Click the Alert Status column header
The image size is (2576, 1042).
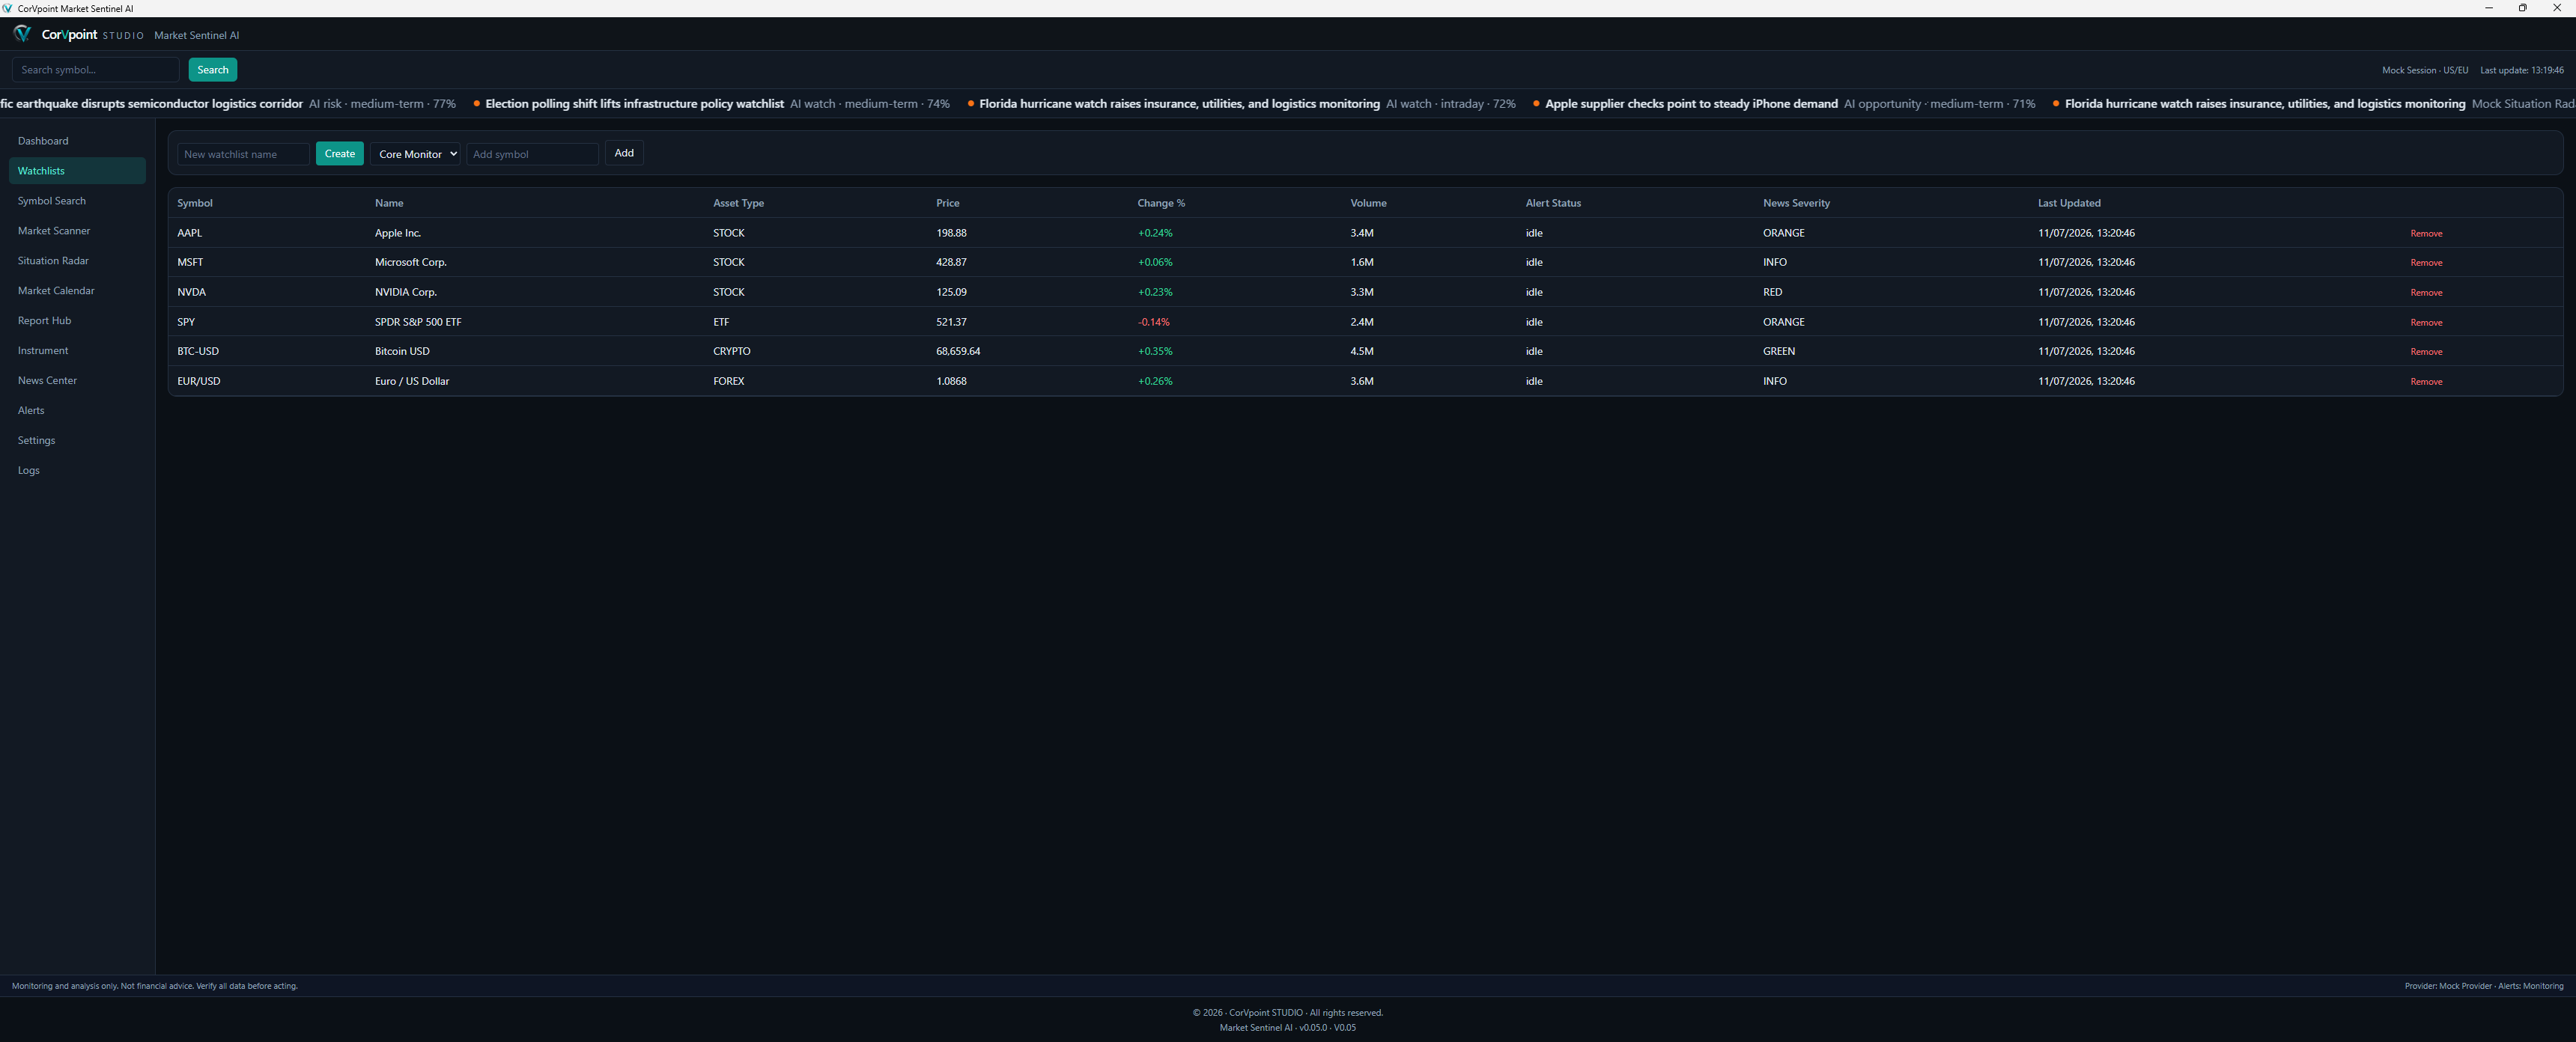[1553, 203]
